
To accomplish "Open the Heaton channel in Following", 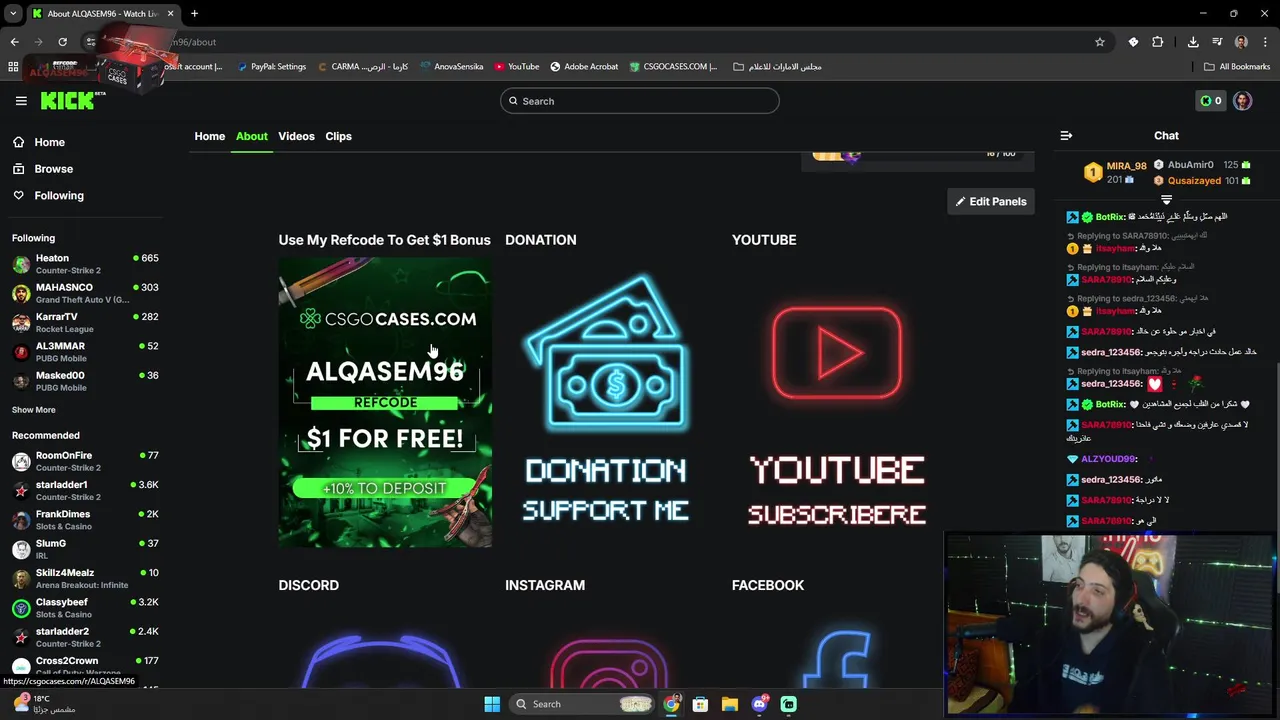I will tap(85, 264).
